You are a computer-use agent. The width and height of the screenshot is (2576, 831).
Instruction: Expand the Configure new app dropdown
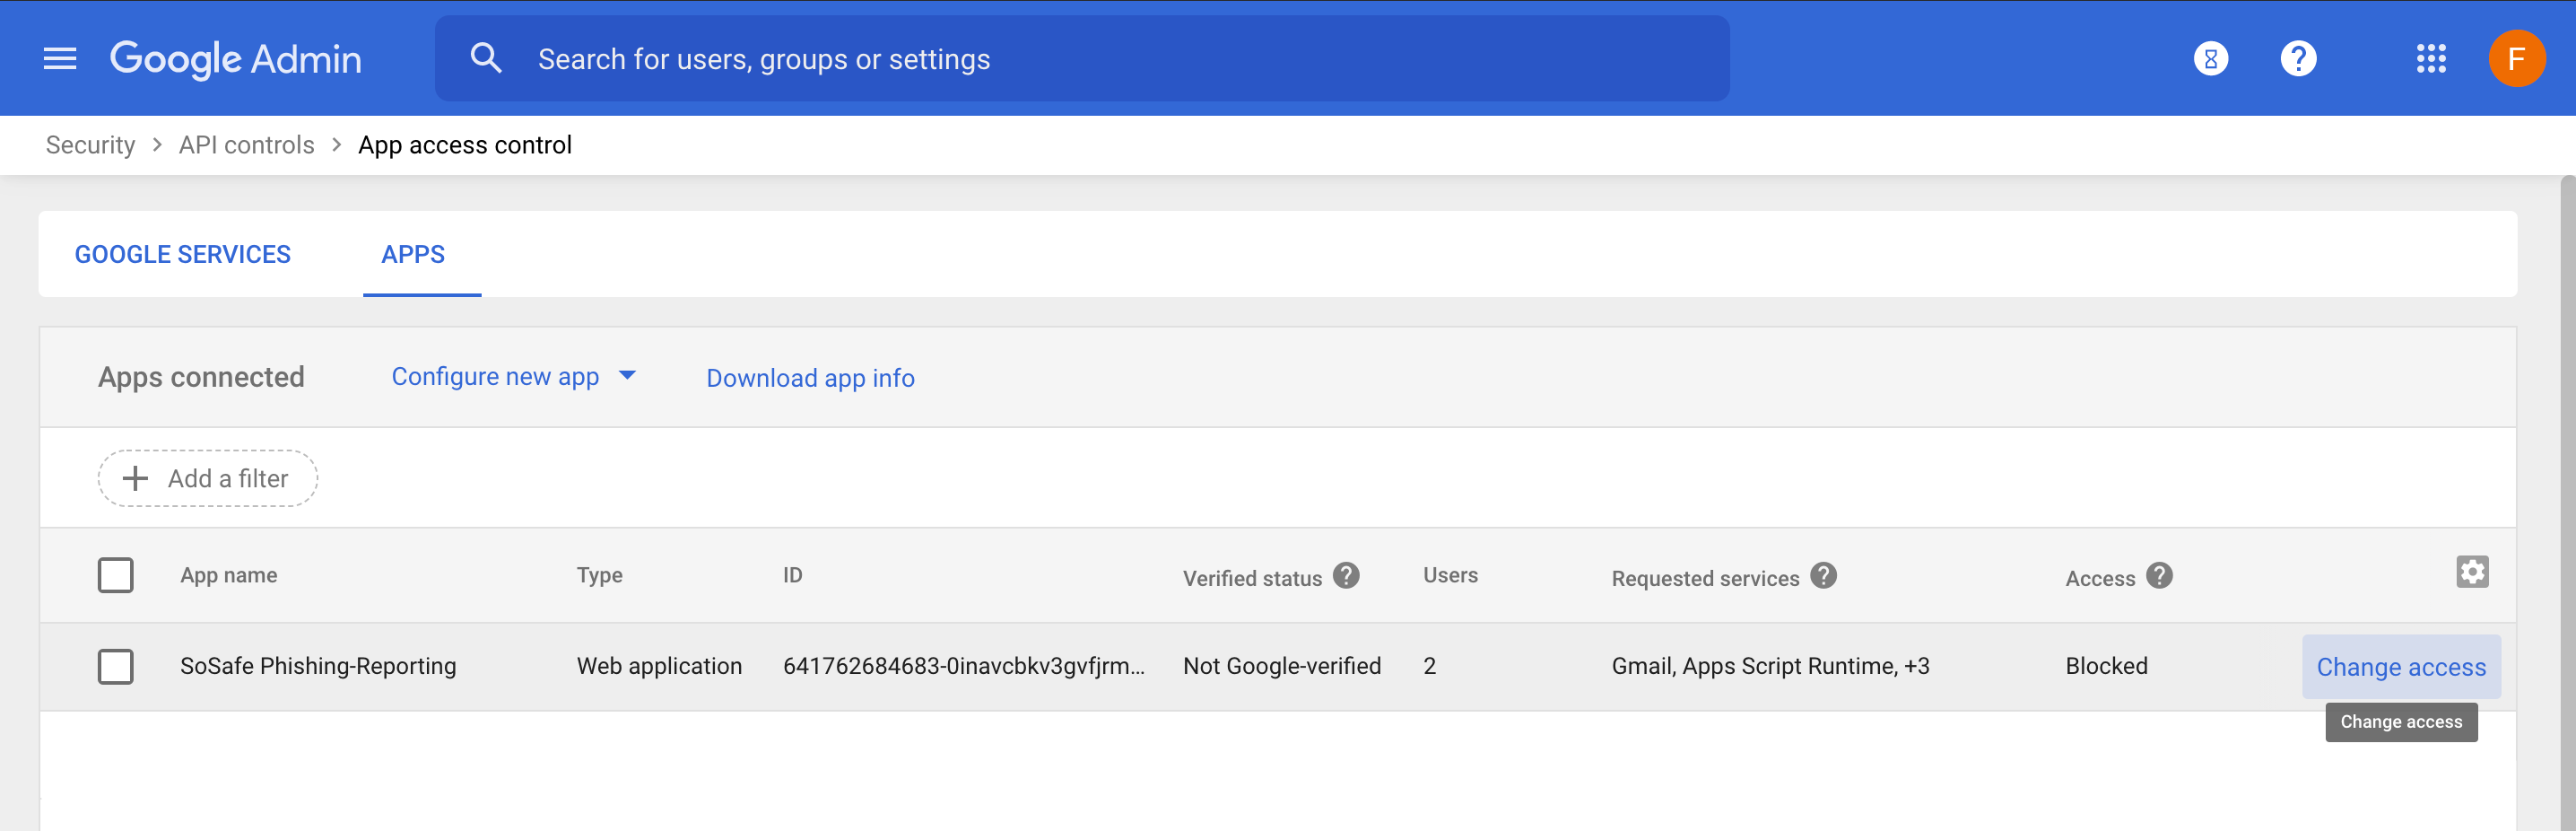[x=514, y=377]
